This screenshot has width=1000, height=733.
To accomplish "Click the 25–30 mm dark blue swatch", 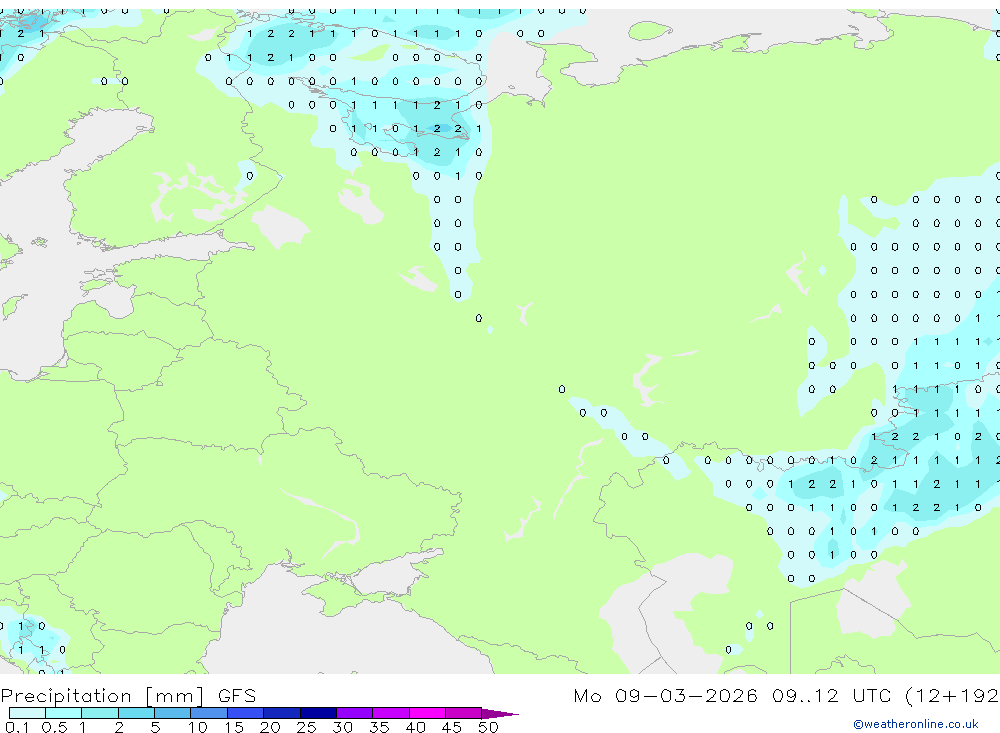I will click(318, 713).
